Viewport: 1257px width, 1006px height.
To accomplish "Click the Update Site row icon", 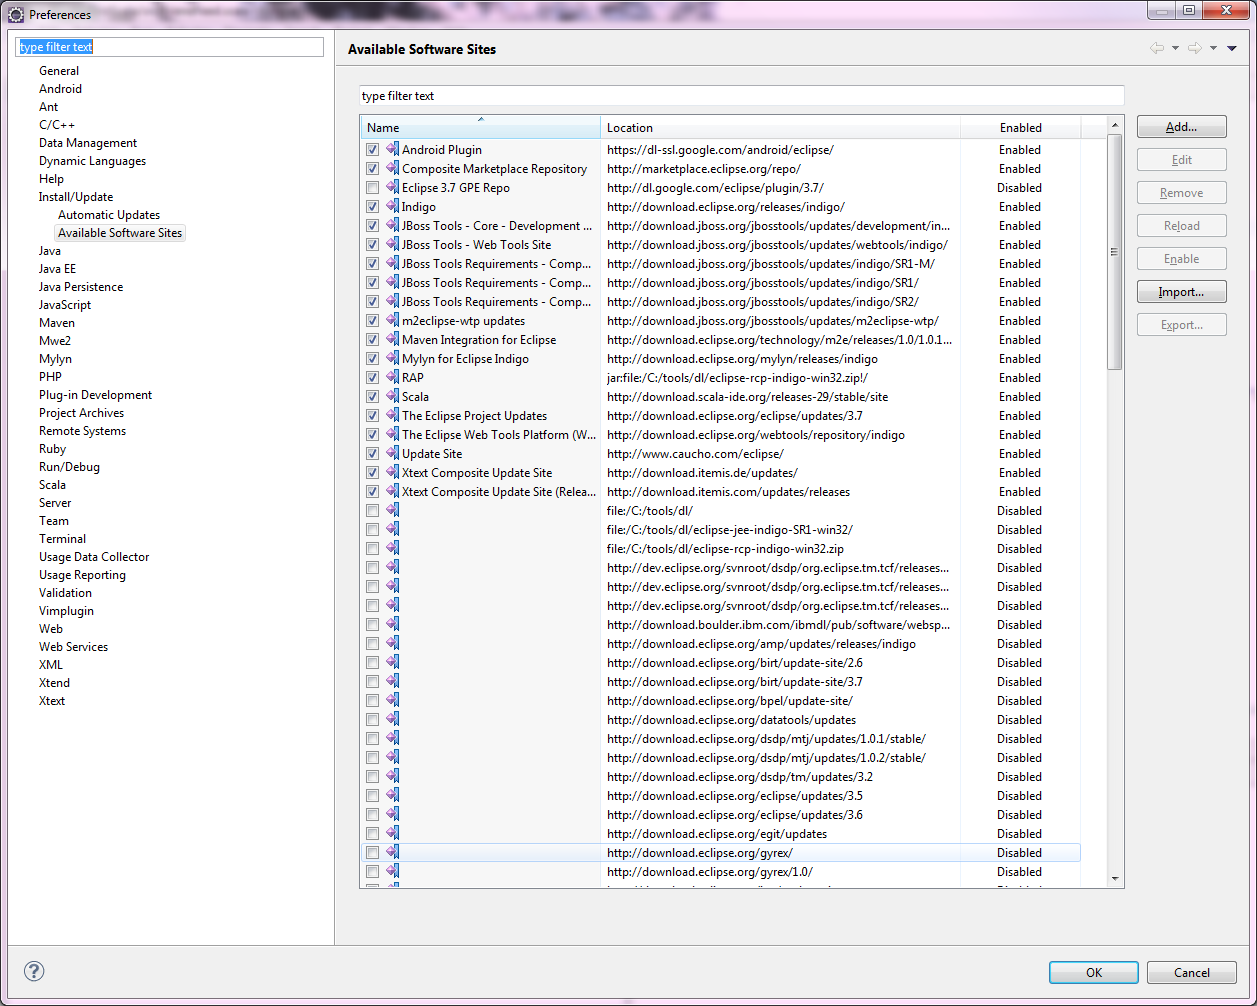I will click(392, 453).
